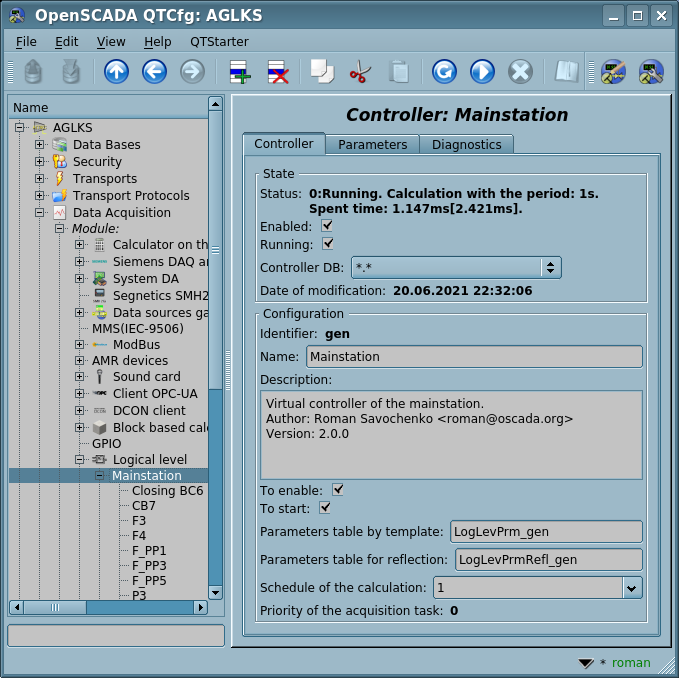Click the Save to DB toolbar icon
679x678 pixels.
(71, 71)
